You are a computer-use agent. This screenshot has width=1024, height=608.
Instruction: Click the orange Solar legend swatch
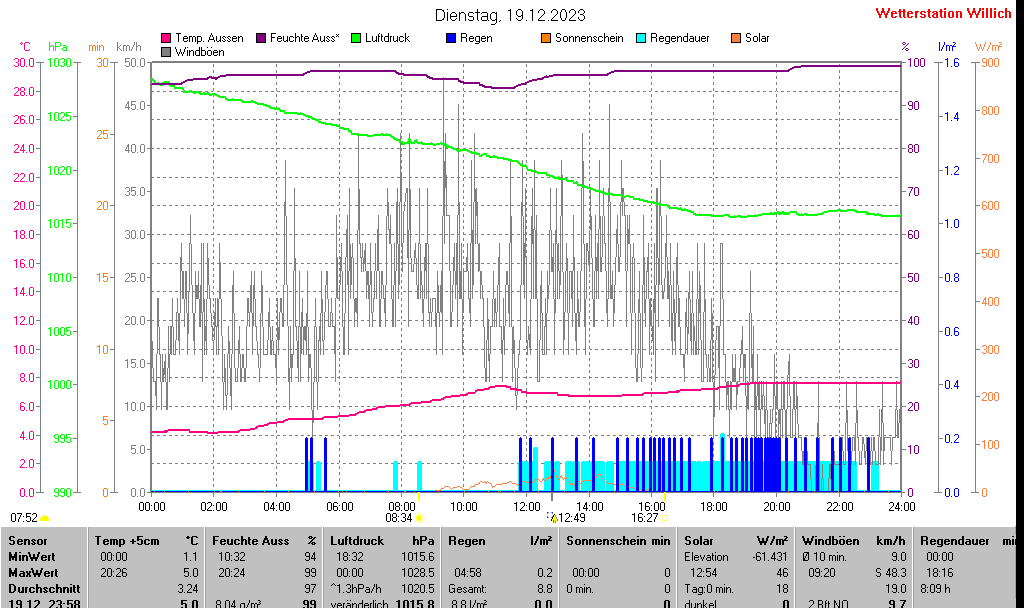pos(736,39)
